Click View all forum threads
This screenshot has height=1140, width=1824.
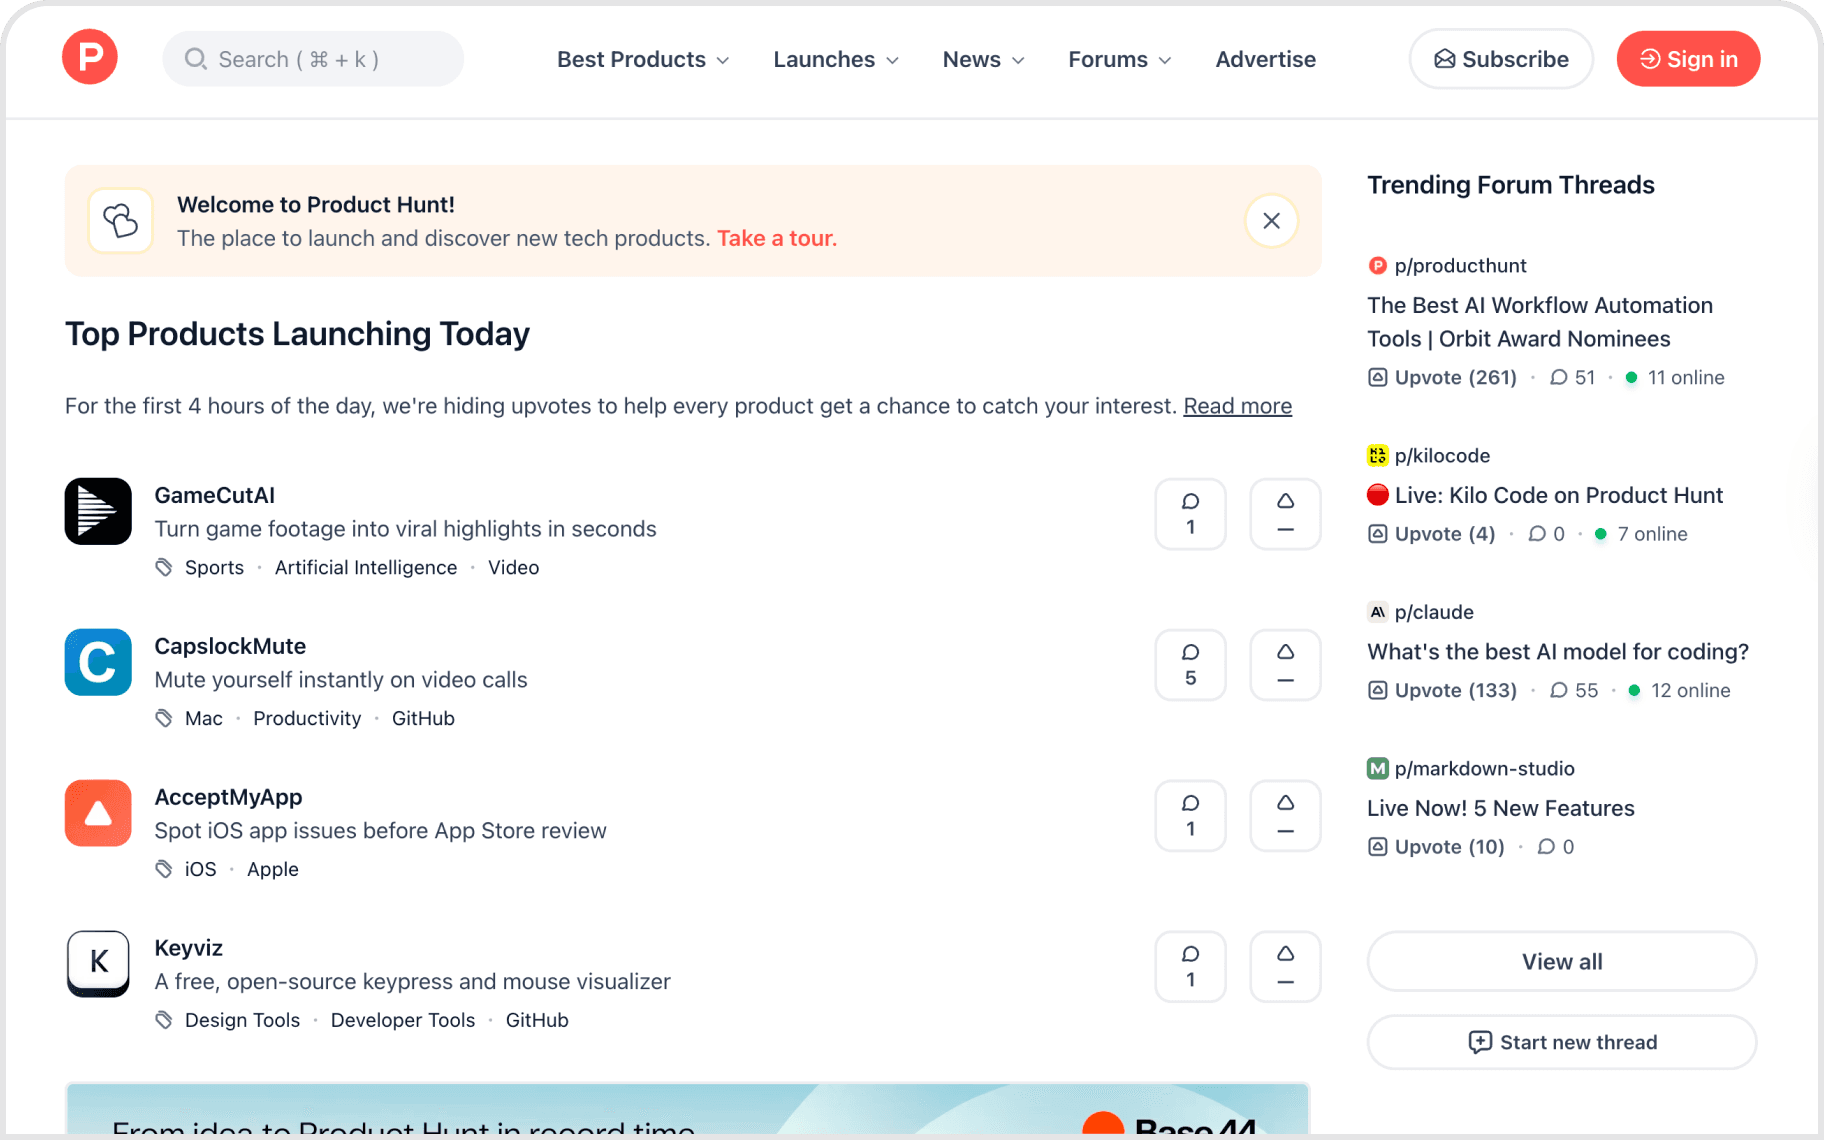[1562, 962]
